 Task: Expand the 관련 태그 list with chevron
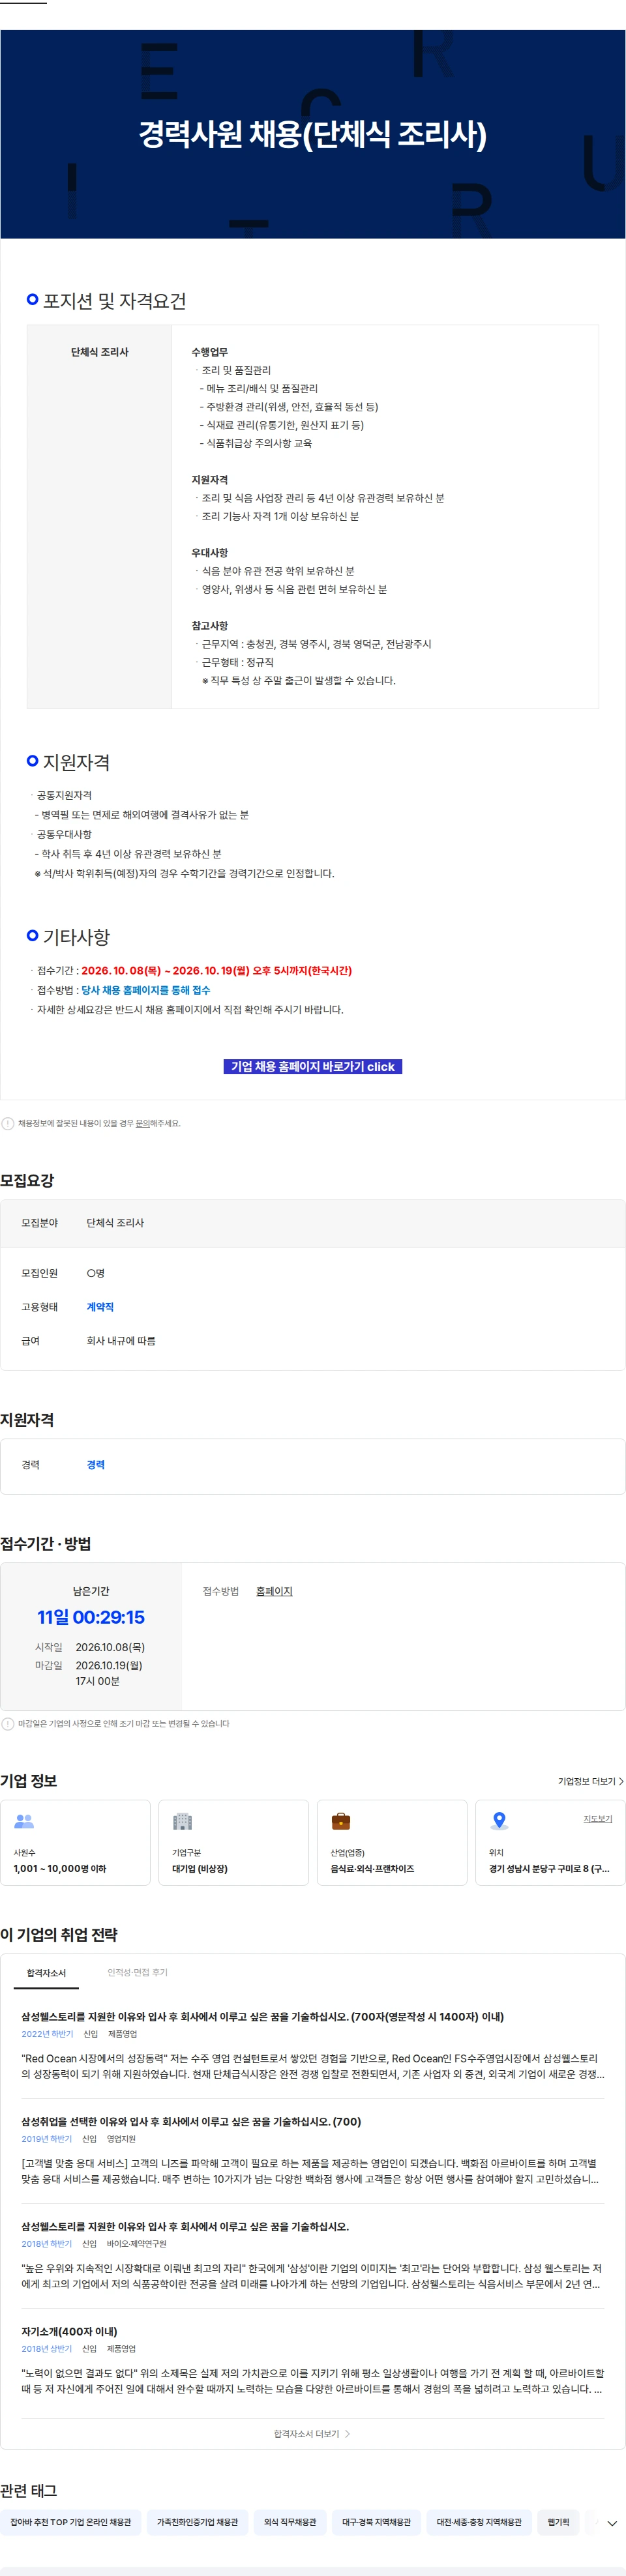pos(612,2523)
